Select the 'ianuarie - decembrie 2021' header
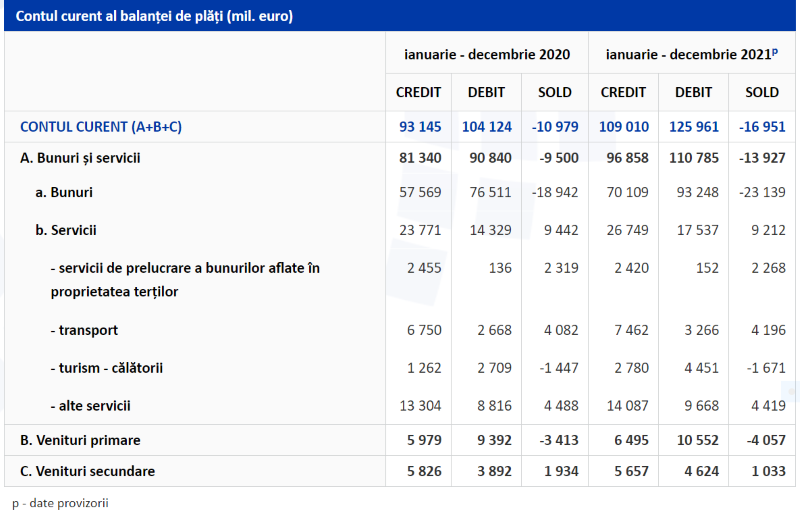800x514 pixels. [x=691, y=54]
